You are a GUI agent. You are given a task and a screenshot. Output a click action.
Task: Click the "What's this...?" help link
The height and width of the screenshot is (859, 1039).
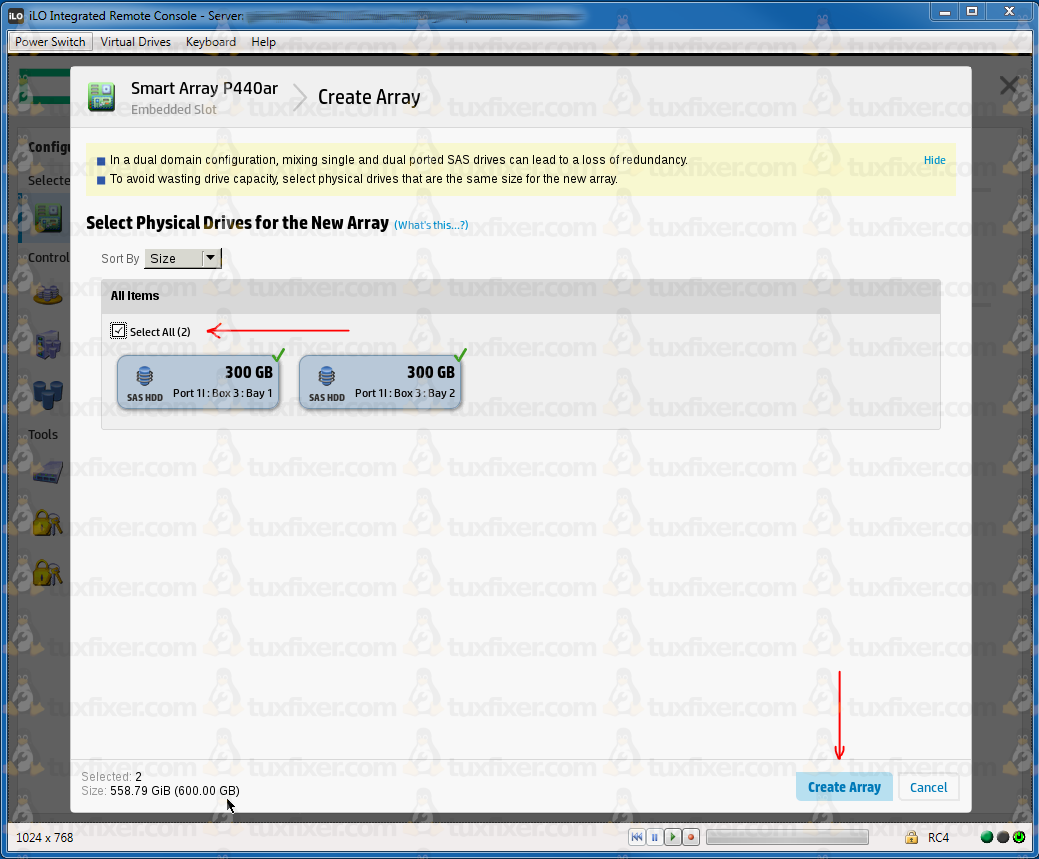(x=431, y=225)
